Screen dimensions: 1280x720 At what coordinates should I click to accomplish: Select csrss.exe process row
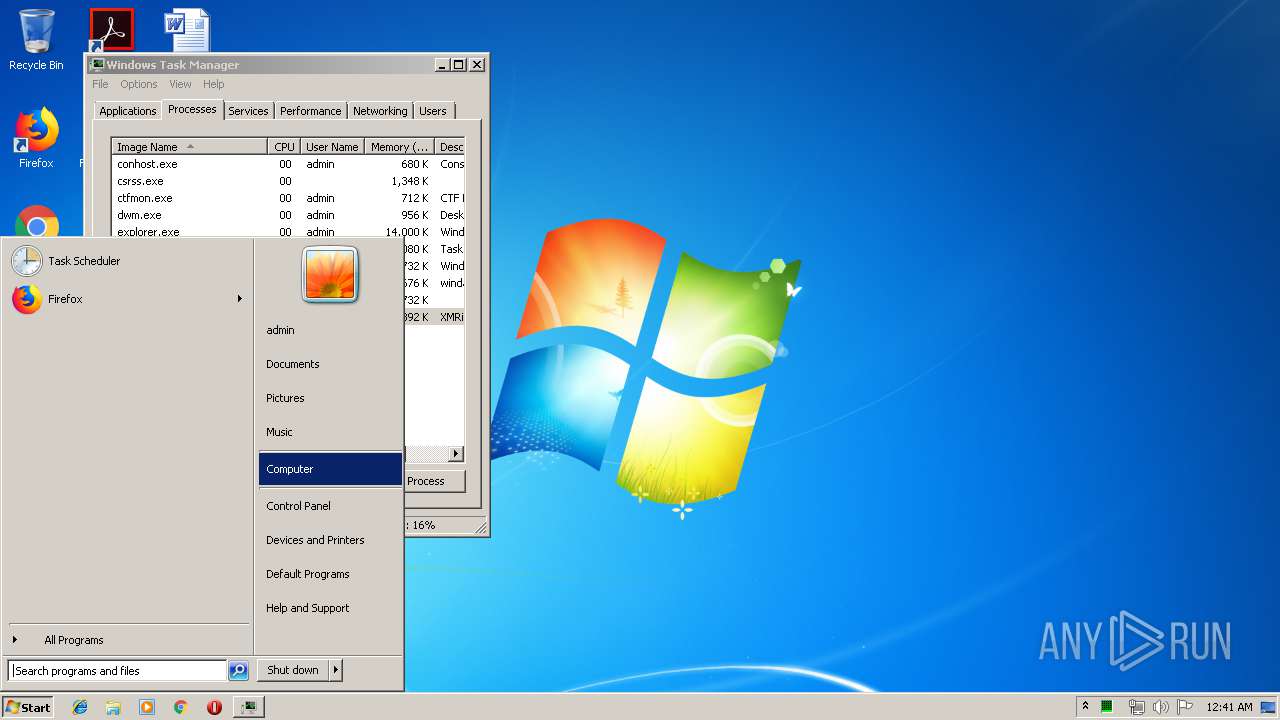(x=288, y=181)
